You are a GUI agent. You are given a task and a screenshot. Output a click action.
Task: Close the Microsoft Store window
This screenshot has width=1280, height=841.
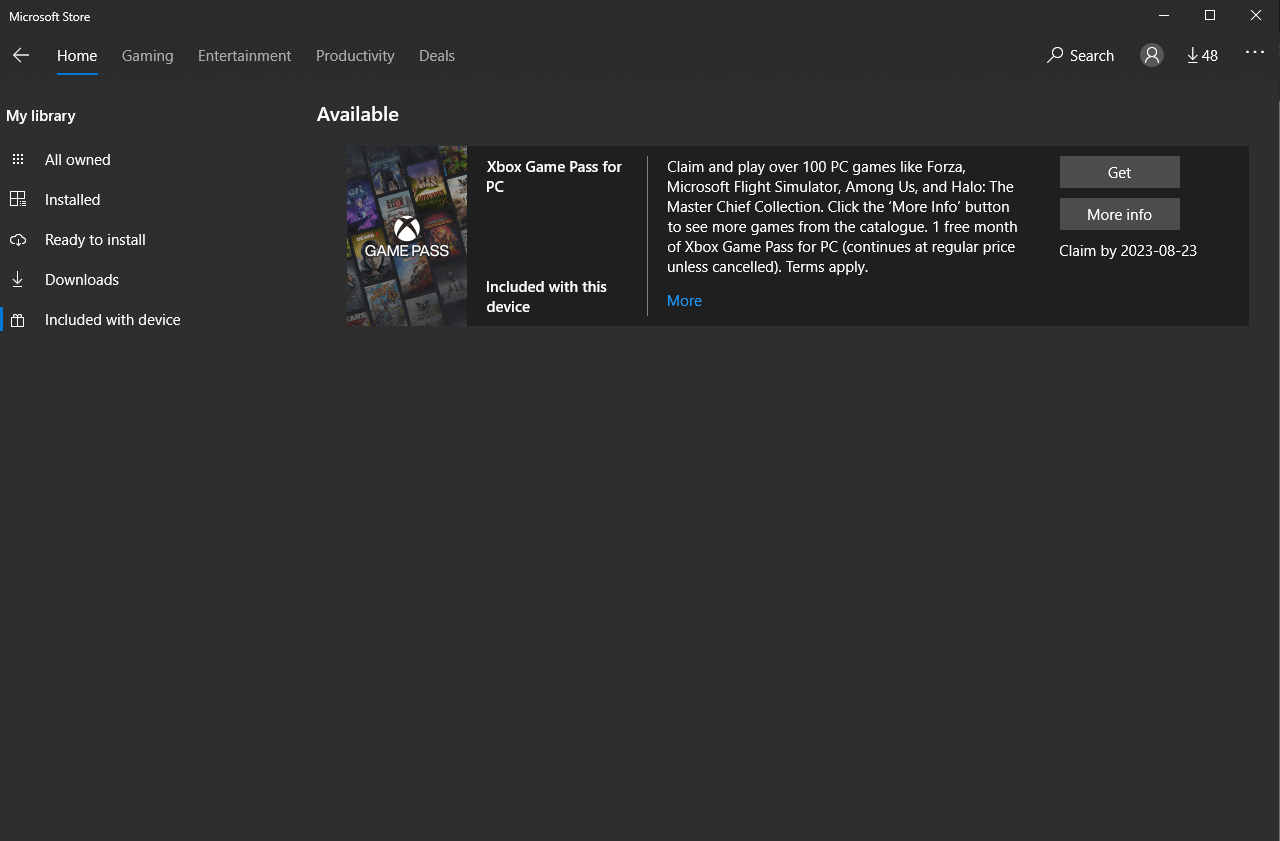1256,15
